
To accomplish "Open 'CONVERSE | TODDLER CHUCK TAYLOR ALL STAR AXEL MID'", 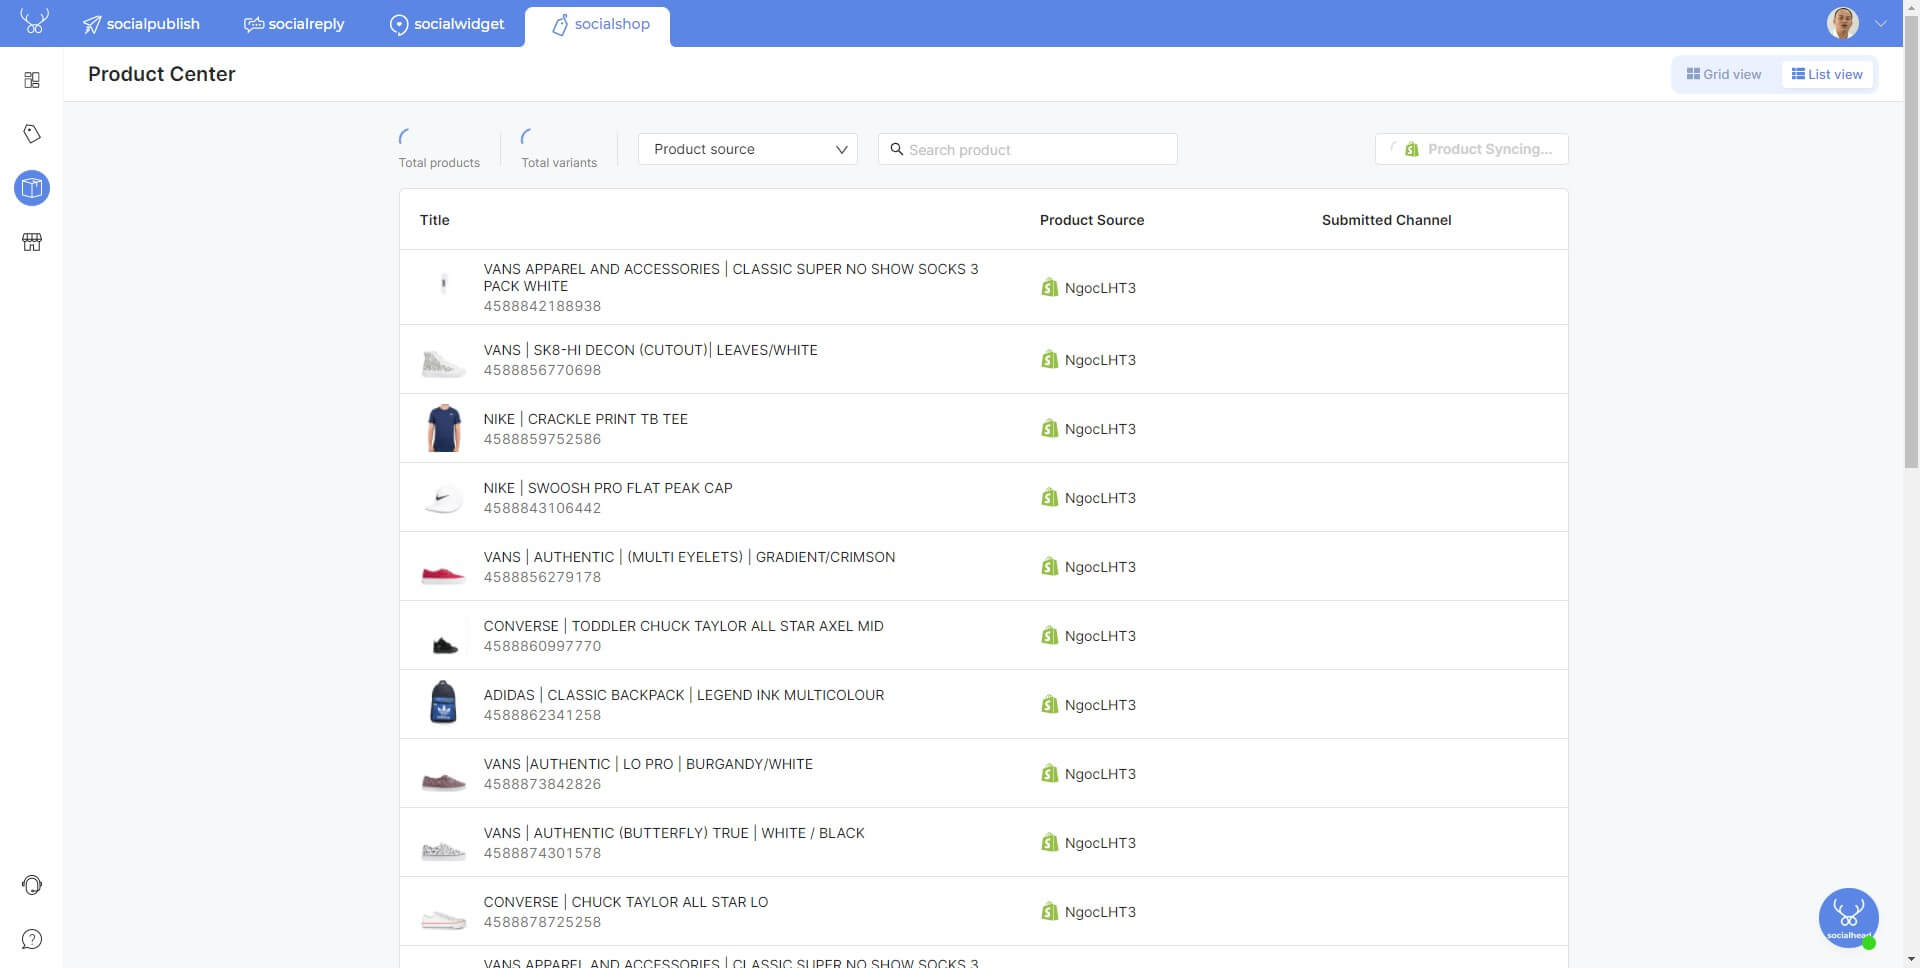I will click(683, 626).
